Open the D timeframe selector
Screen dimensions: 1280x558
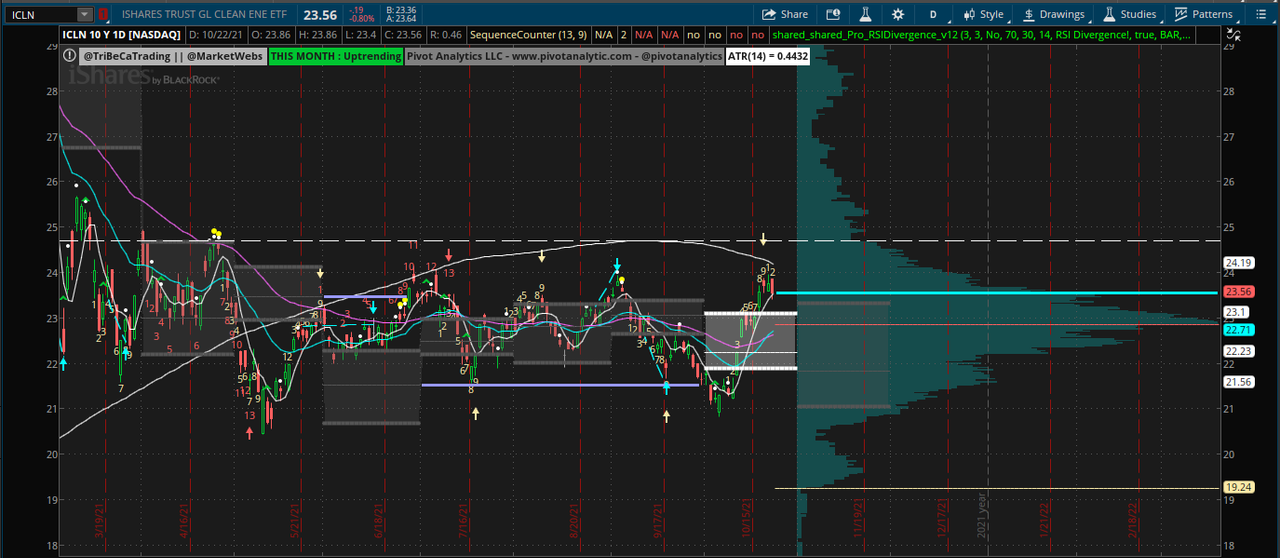click(933, 15)
